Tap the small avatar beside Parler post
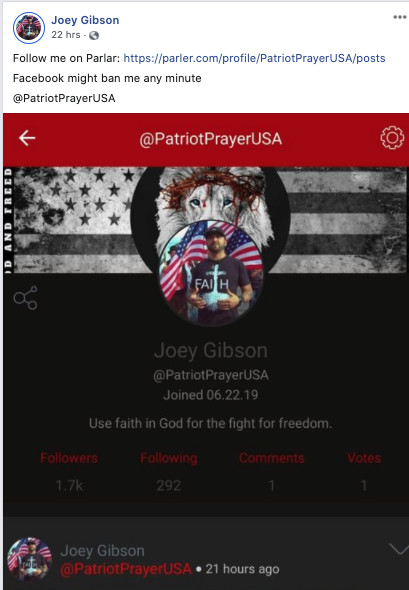 click(29, 559)
